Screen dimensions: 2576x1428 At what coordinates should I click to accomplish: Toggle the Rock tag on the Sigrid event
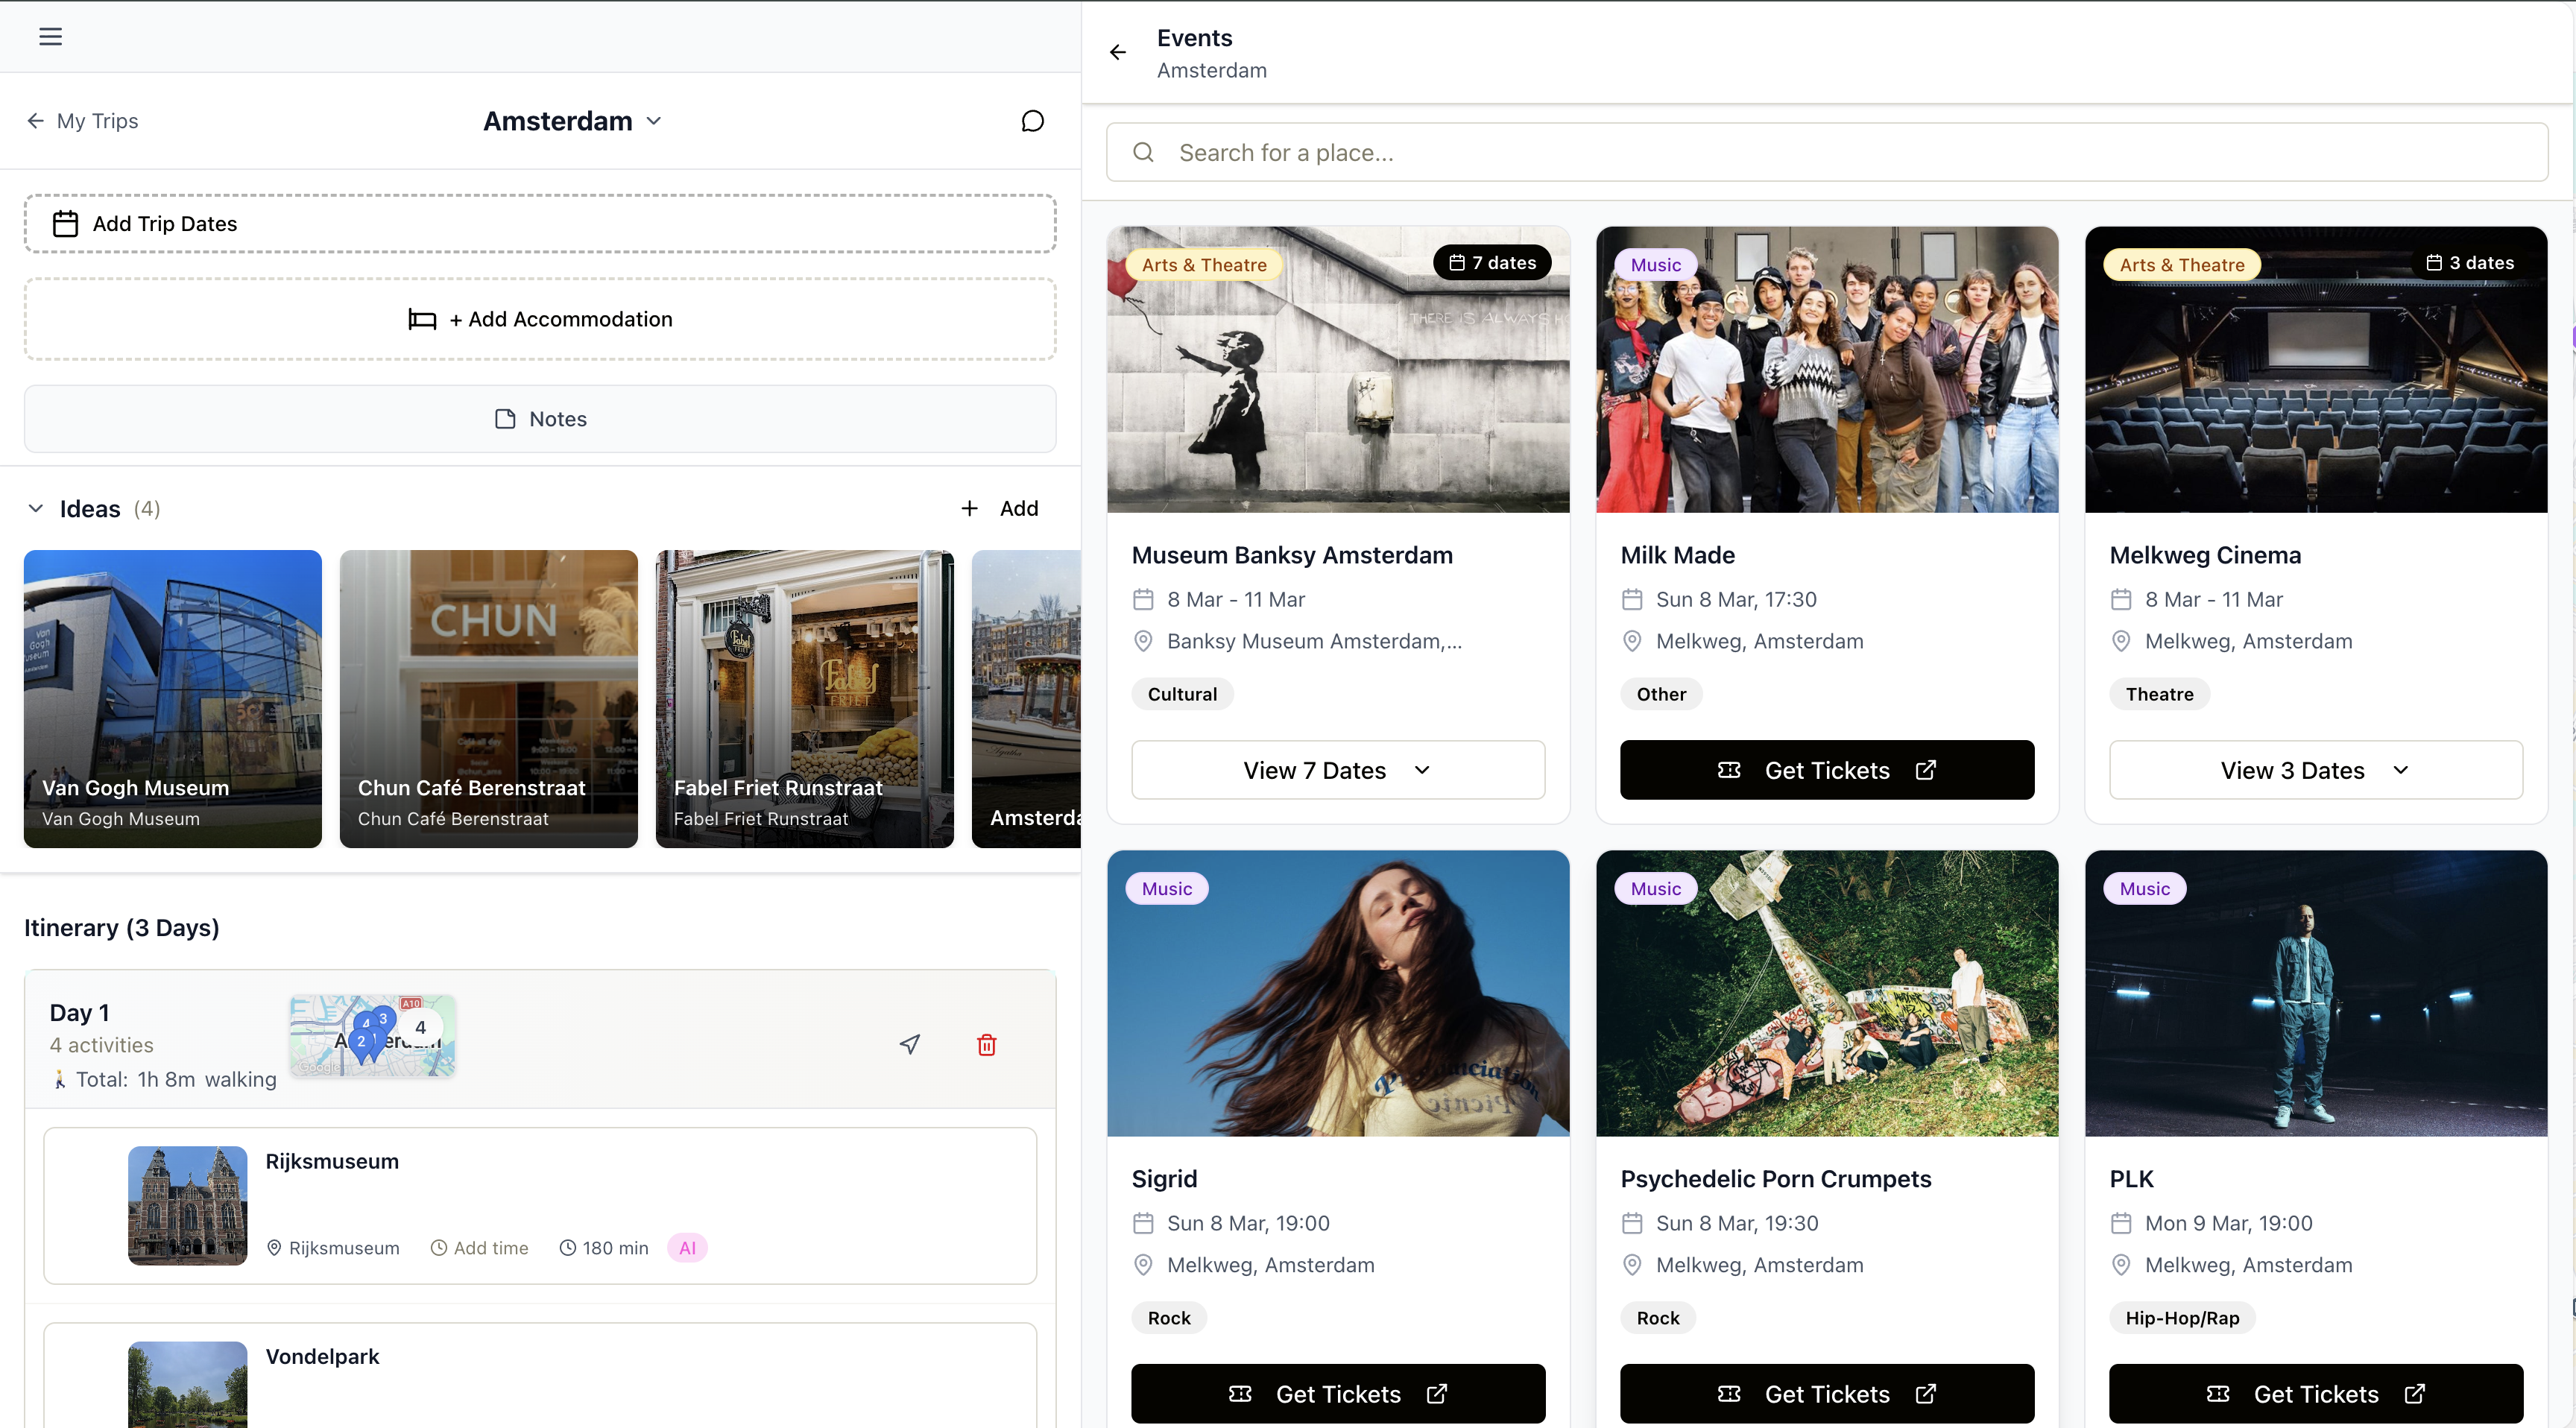tap(1167, 1317)
